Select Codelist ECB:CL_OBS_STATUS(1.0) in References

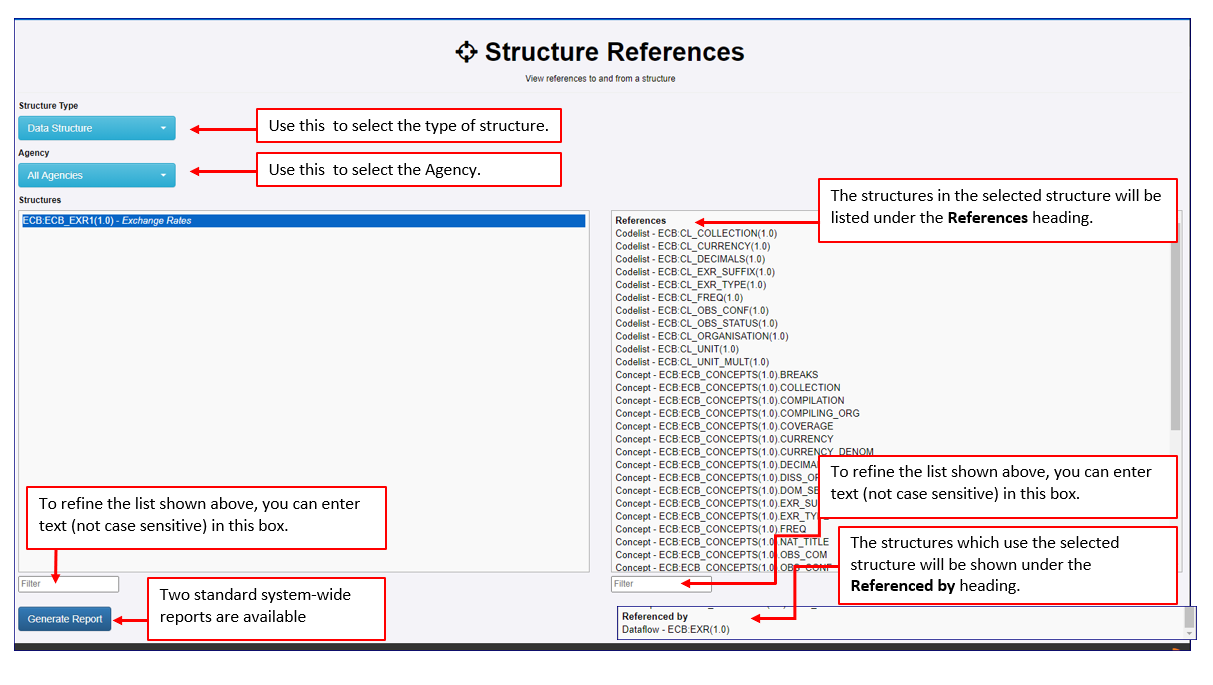(695, 322)
